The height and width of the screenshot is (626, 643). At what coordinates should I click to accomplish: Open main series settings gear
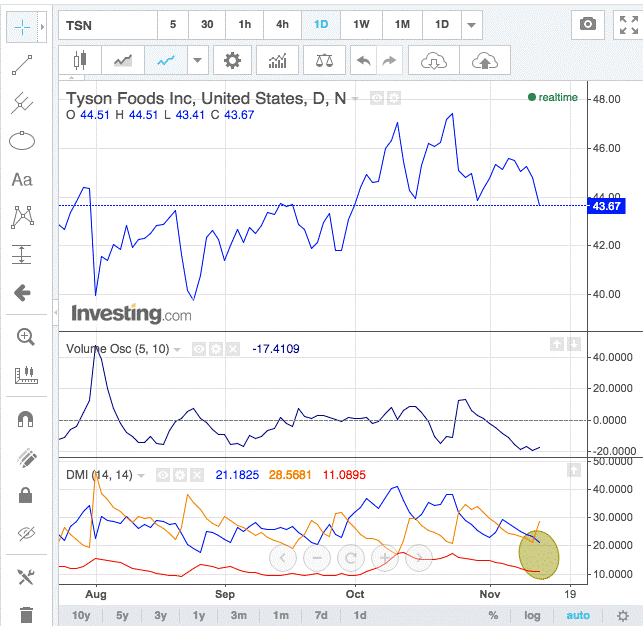click(x=394, y=98)
